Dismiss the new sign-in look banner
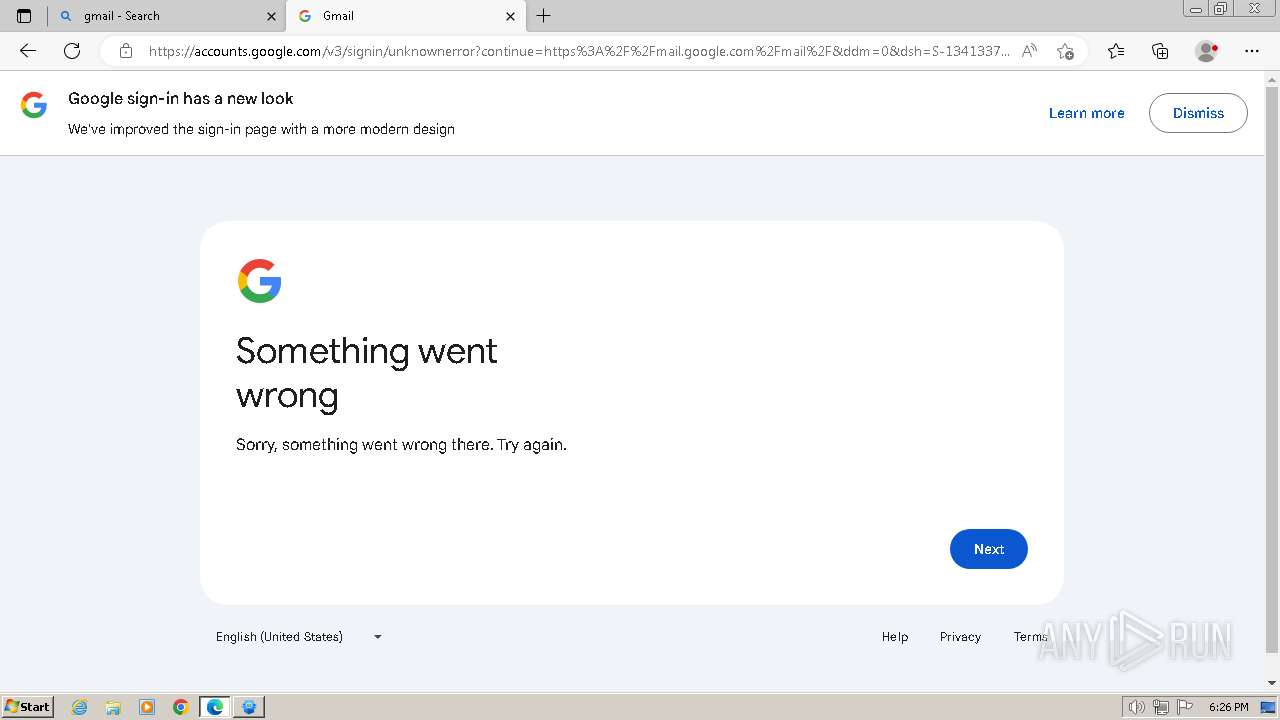The image size is (1280, 720). click(x=1198, y=113)
